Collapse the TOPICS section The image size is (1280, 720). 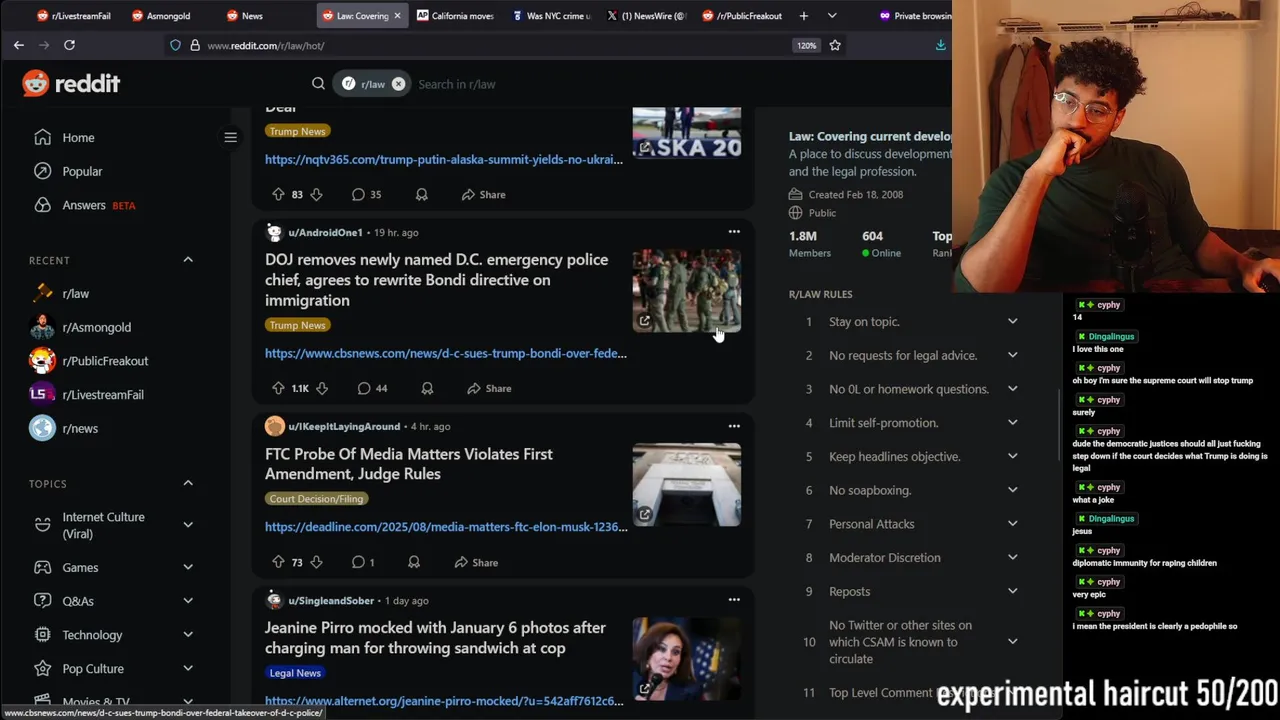[188, 483]
